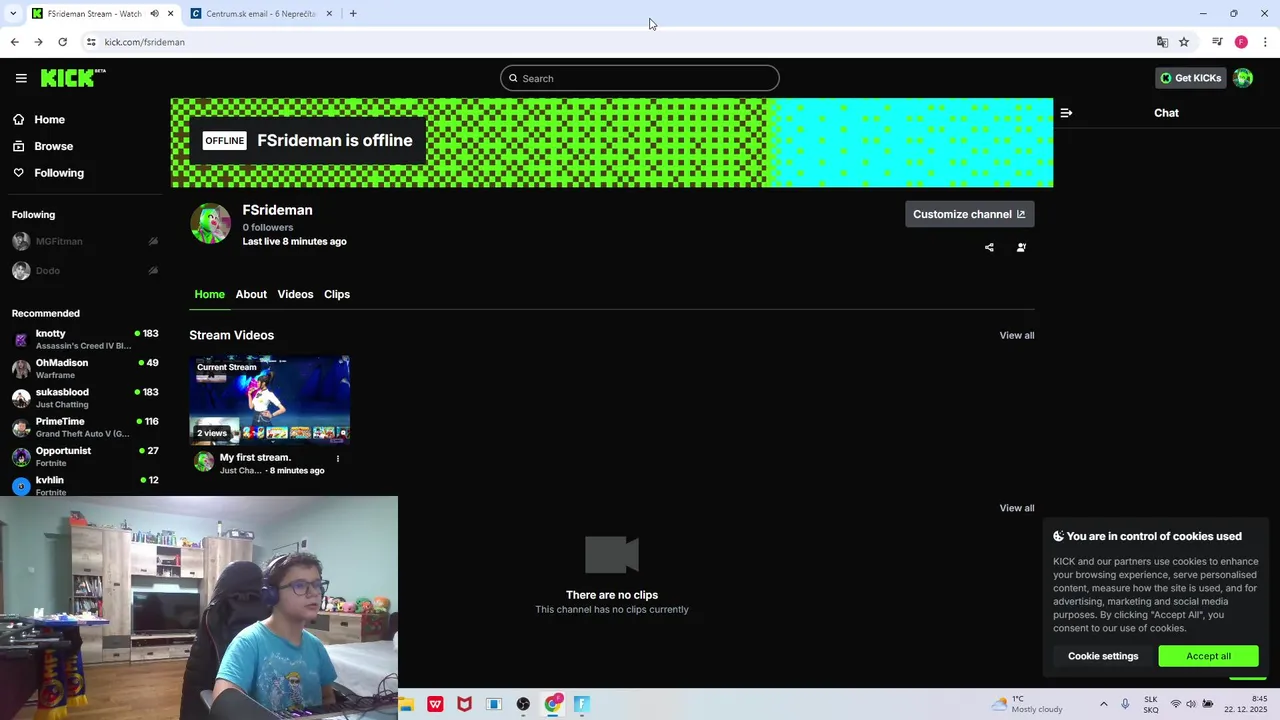Open the Current Stream video thumbnail

point(270,400)
